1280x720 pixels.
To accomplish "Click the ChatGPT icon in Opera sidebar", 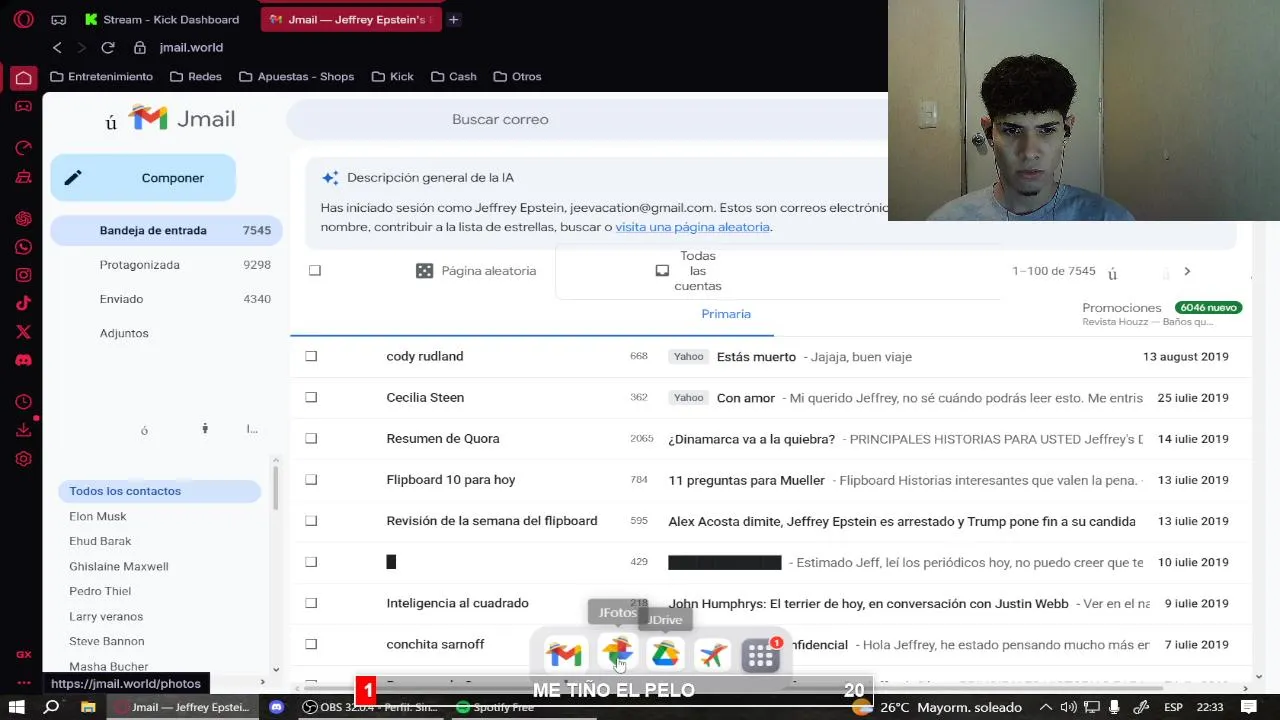I will pyautogui.click(x=23, y=219).
